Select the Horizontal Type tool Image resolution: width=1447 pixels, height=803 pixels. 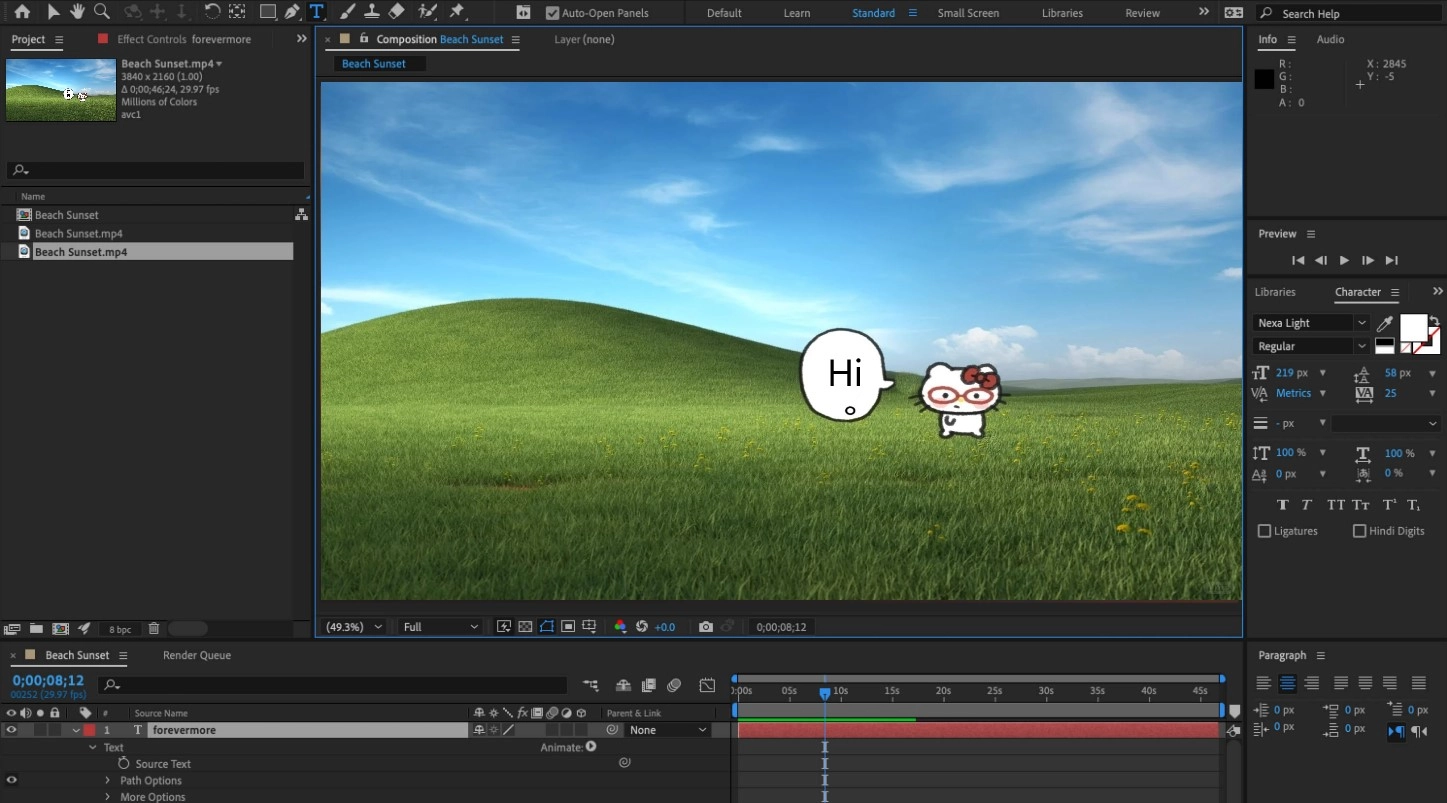click(x=316, y=12)
